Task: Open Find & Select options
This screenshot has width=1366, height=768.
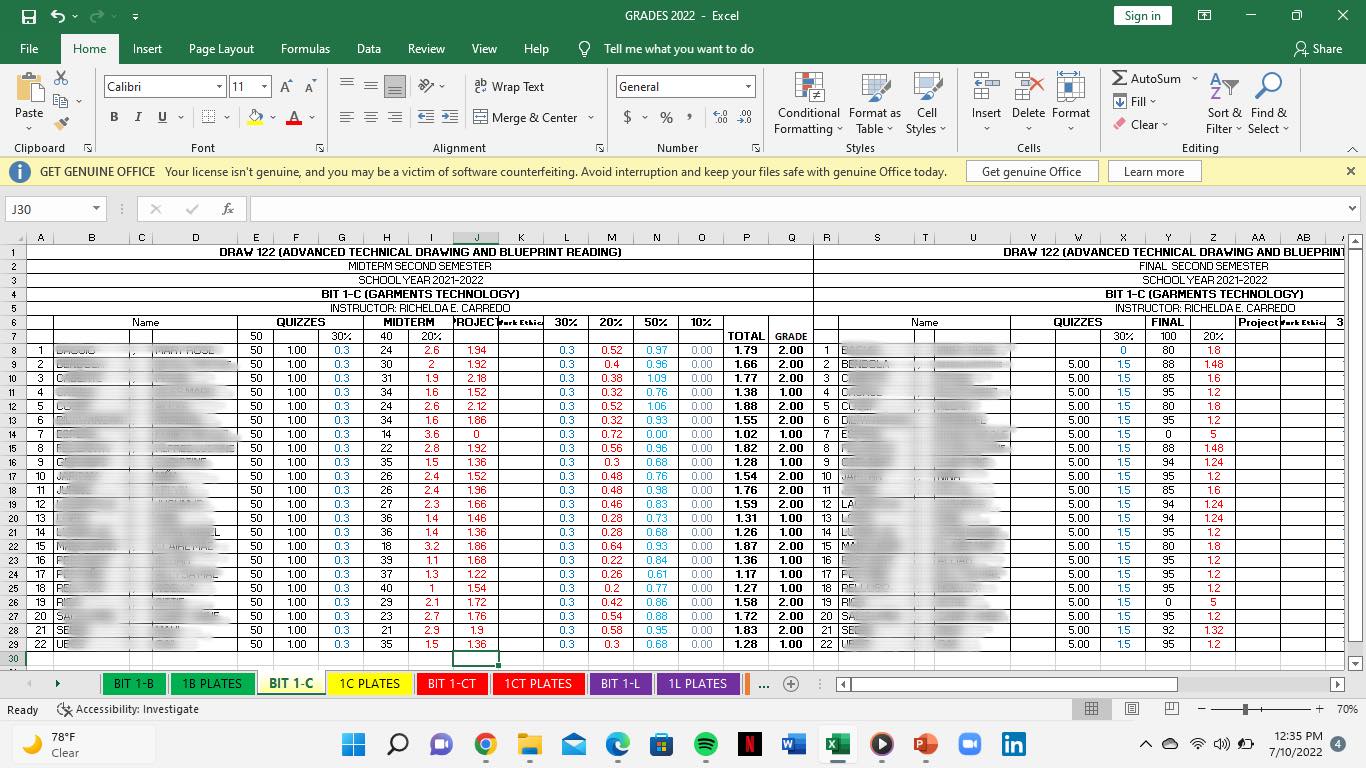Action: [x=1268, y=103]
